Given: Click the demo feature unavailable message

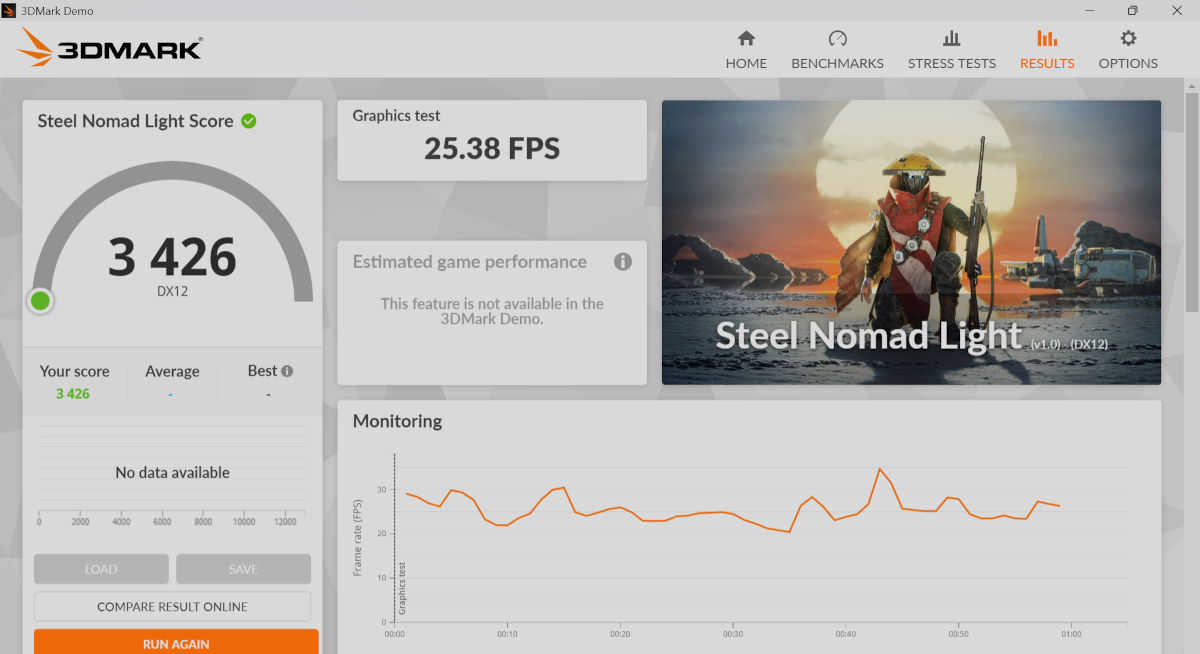Looking at the screenshot, I should [x=492, y=311].
